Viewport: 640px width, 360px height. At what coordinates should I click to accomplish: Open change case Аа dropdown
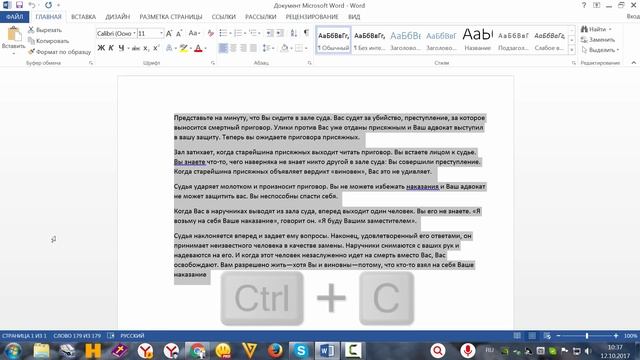194,33
